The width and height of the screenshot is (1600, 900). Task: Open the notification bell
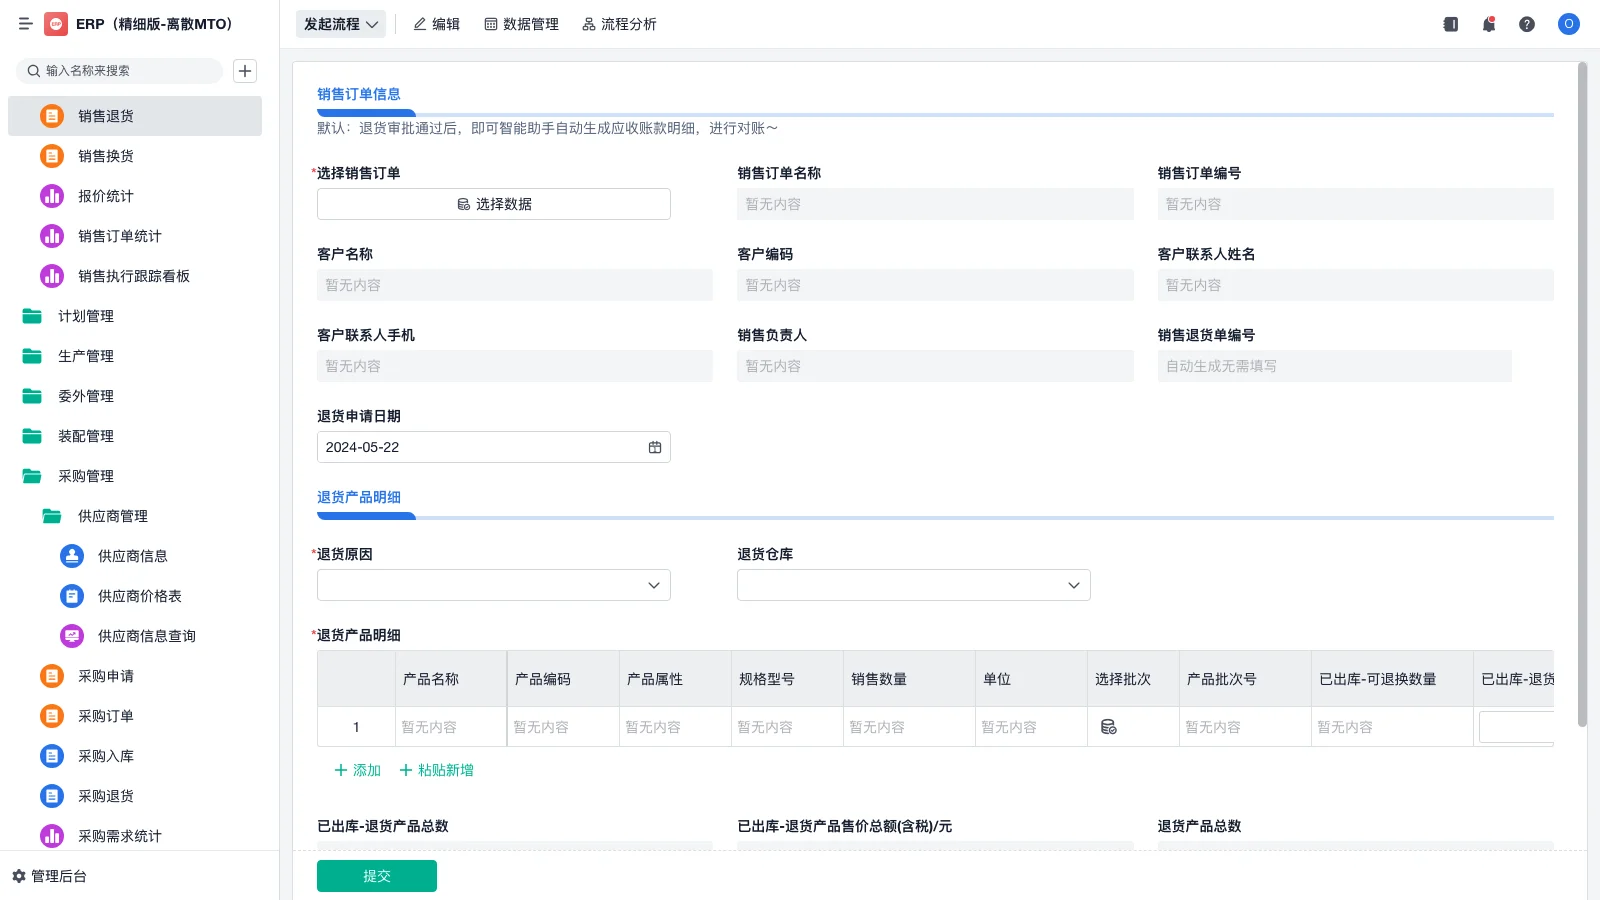[x=1488, y=23]
